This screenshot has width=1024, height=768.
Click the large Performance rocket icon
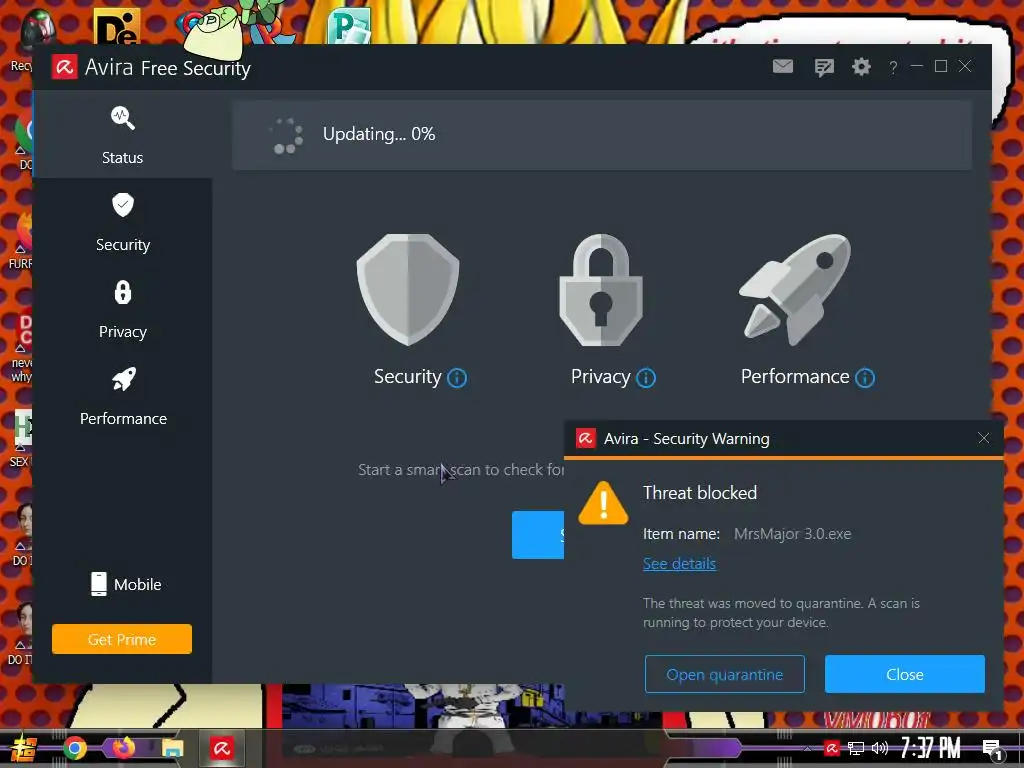[x=795, y=289]
